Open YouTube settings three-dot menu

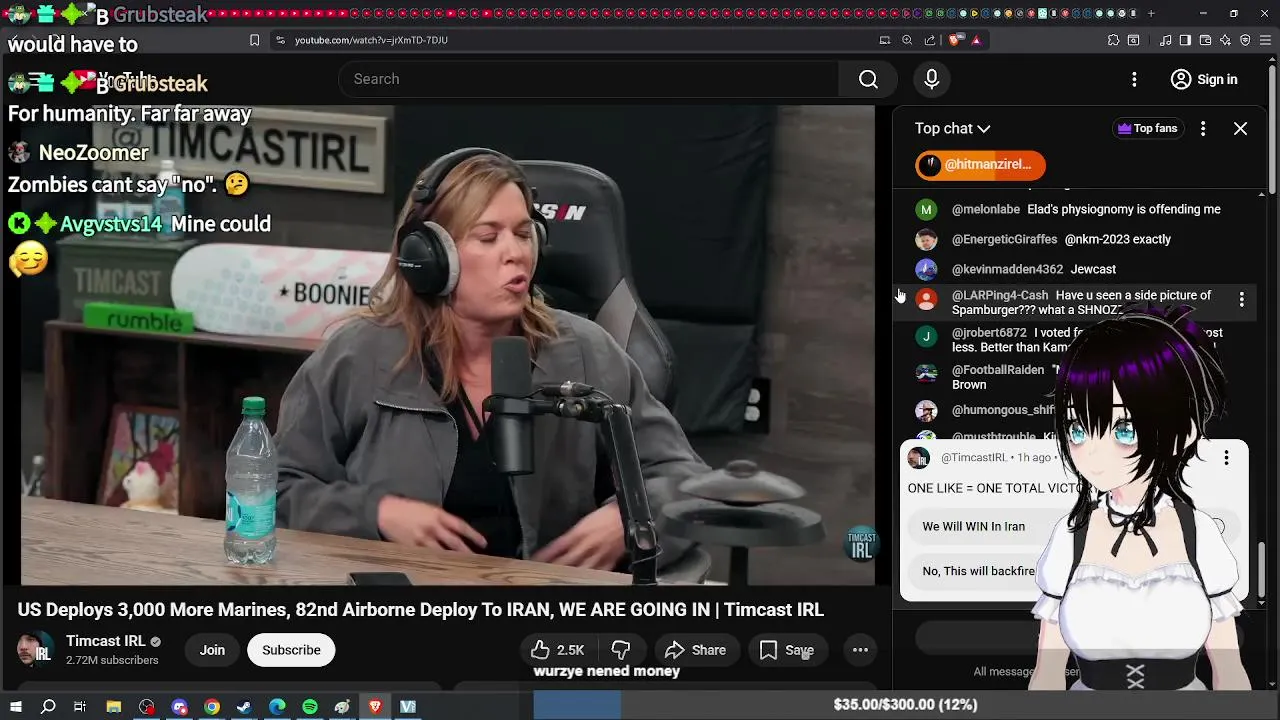point(1134,79)
